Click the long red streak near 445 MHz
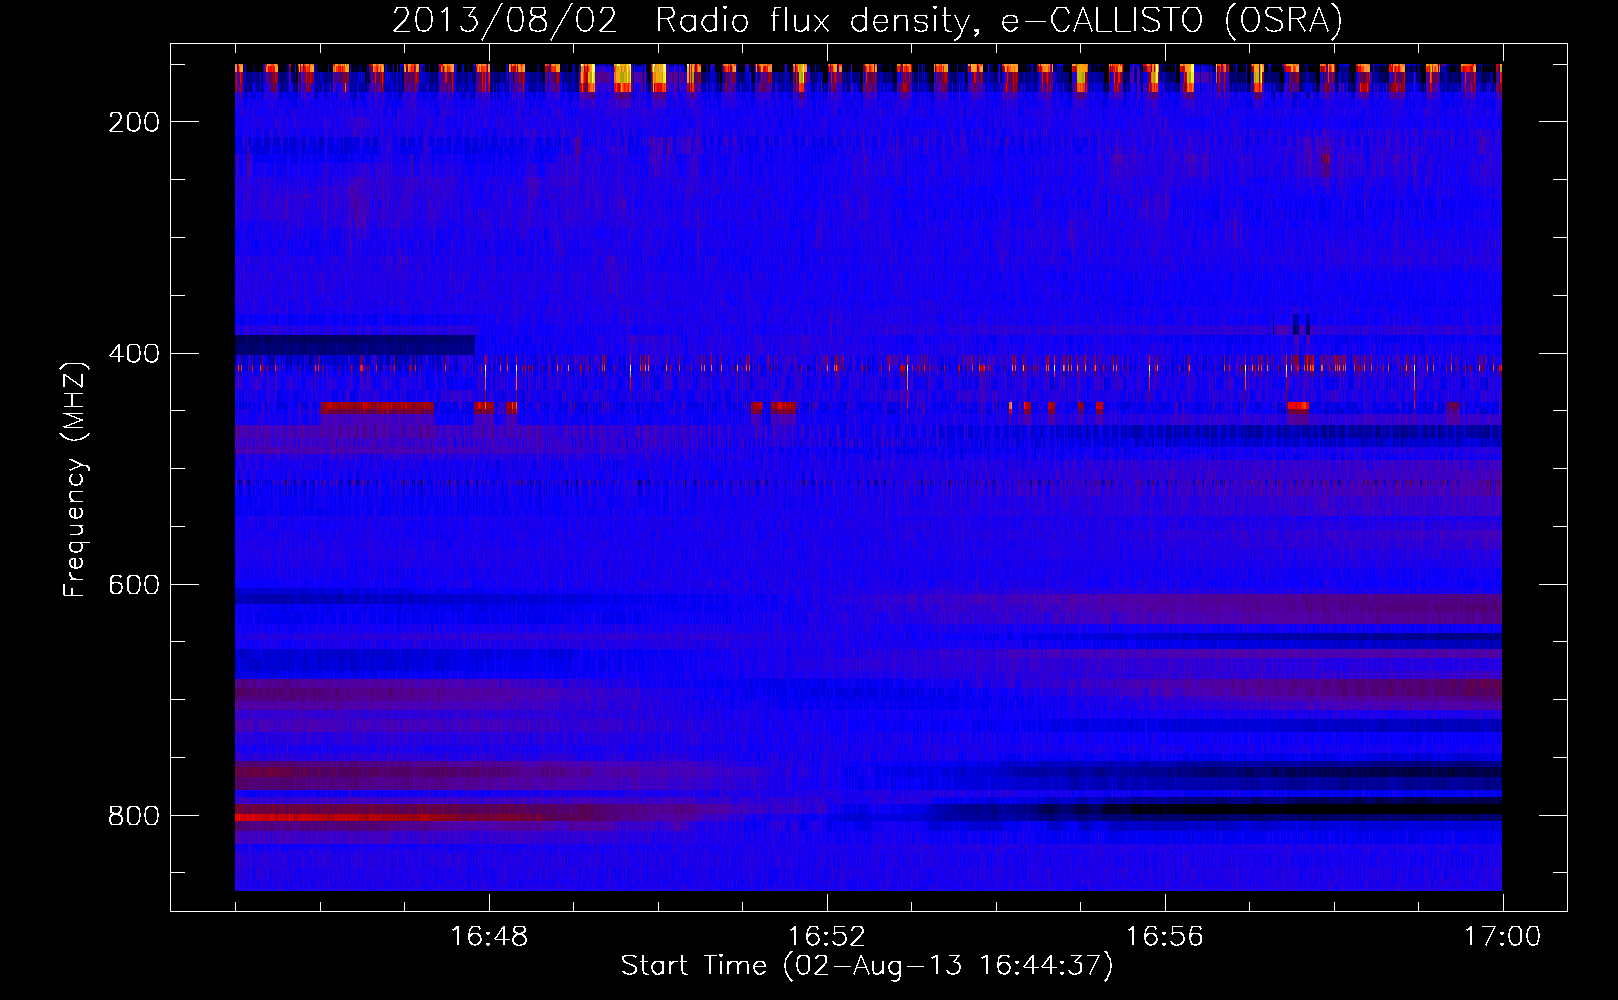This screenshot has height=1000, width=1618. (x=377, y=407)
